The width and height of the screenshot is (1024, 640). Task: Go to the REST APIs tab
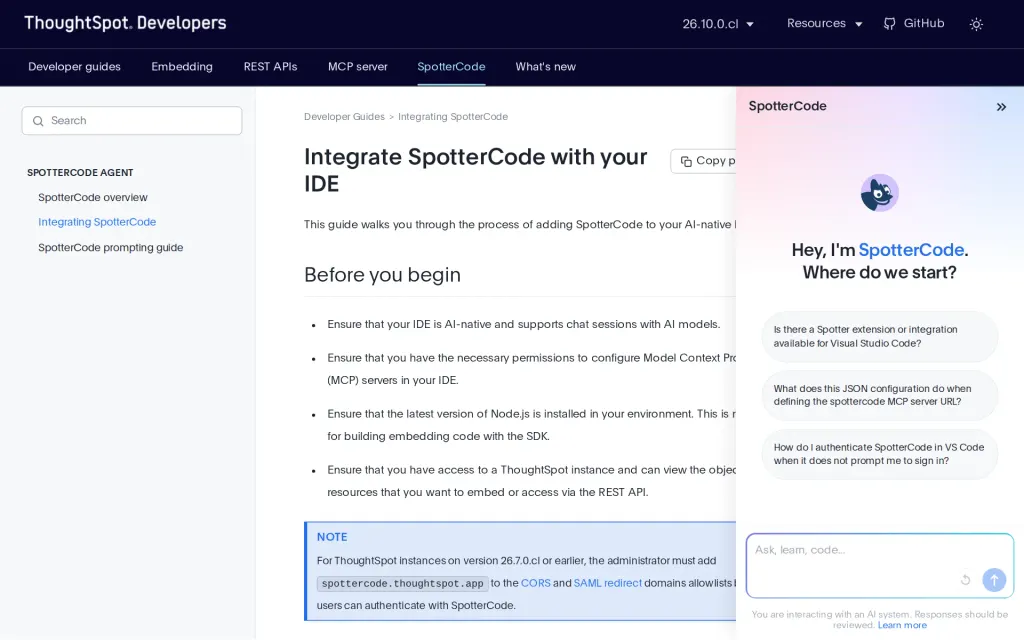pos(270,67)
